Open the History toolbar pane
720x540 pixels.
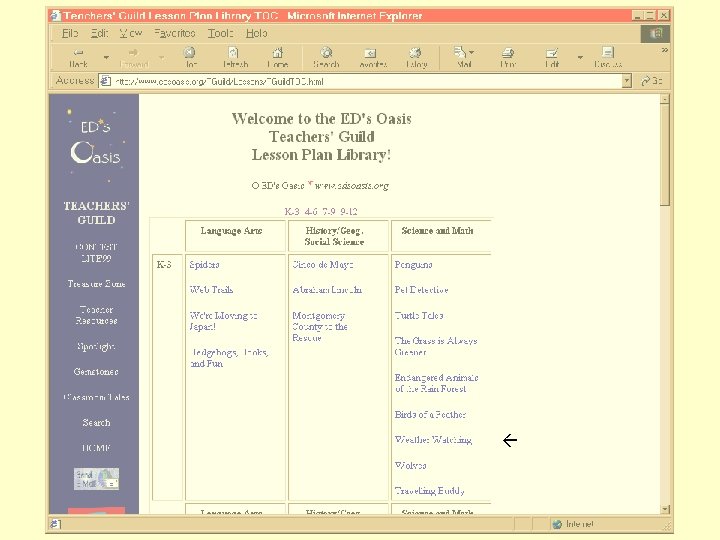(x=416, y=57)
